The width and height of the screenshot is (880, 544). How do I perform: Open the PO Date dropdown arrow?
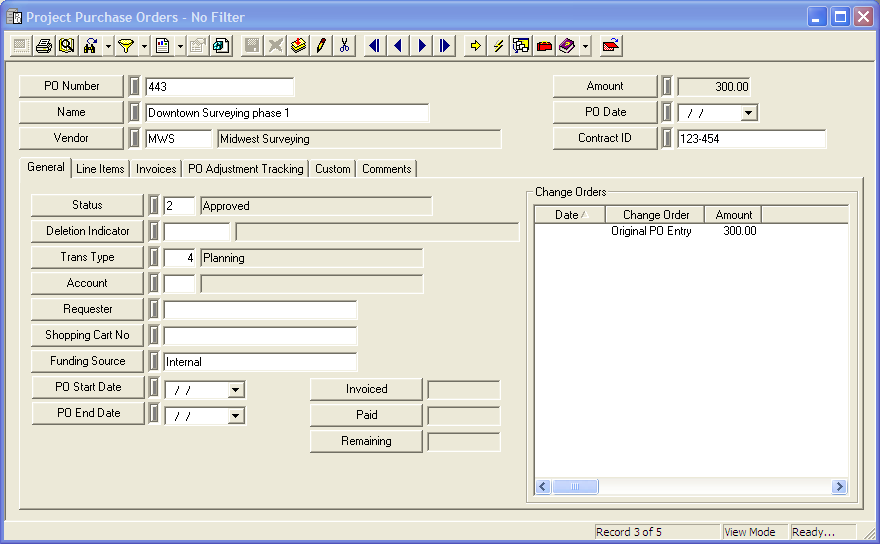(748, 113)
